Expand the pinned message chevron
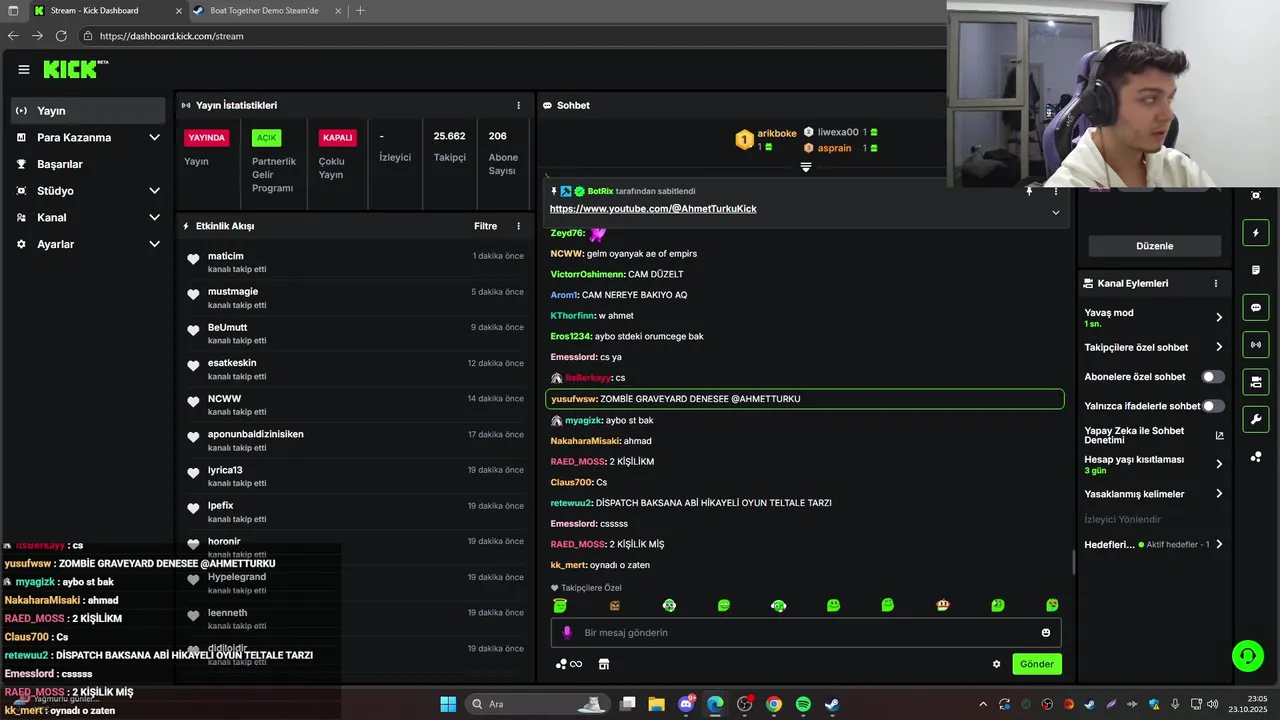1280x720 pixels. click(x=1055, y=212)
